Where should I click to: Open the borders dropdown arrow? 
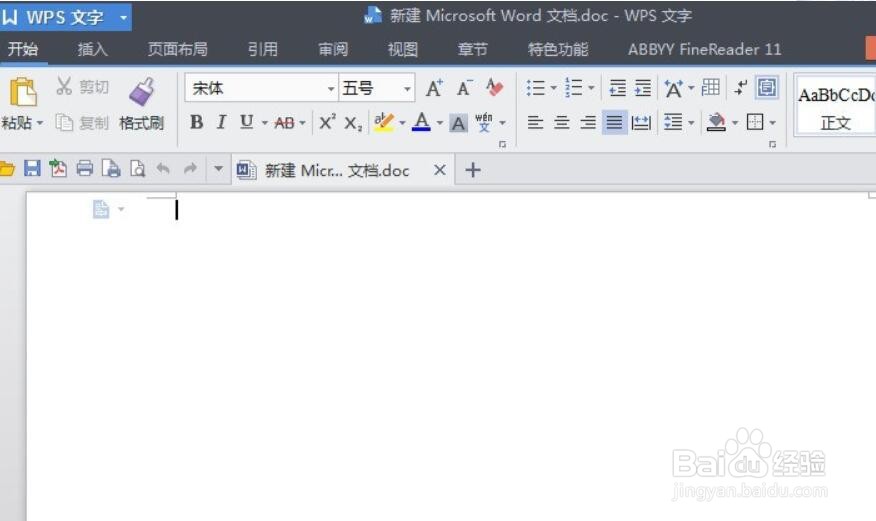[x=773, y=123]
